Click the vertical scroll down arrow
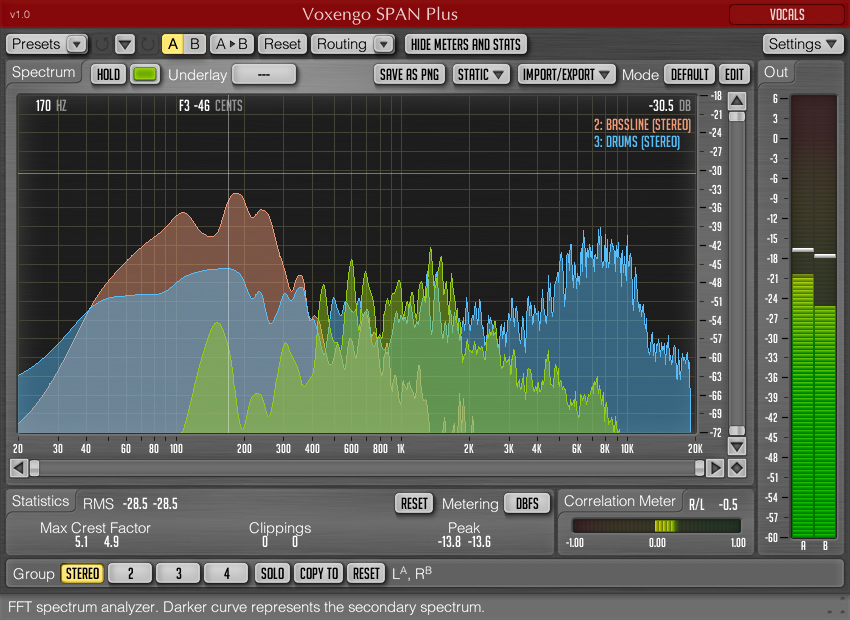 coord(737,447)
